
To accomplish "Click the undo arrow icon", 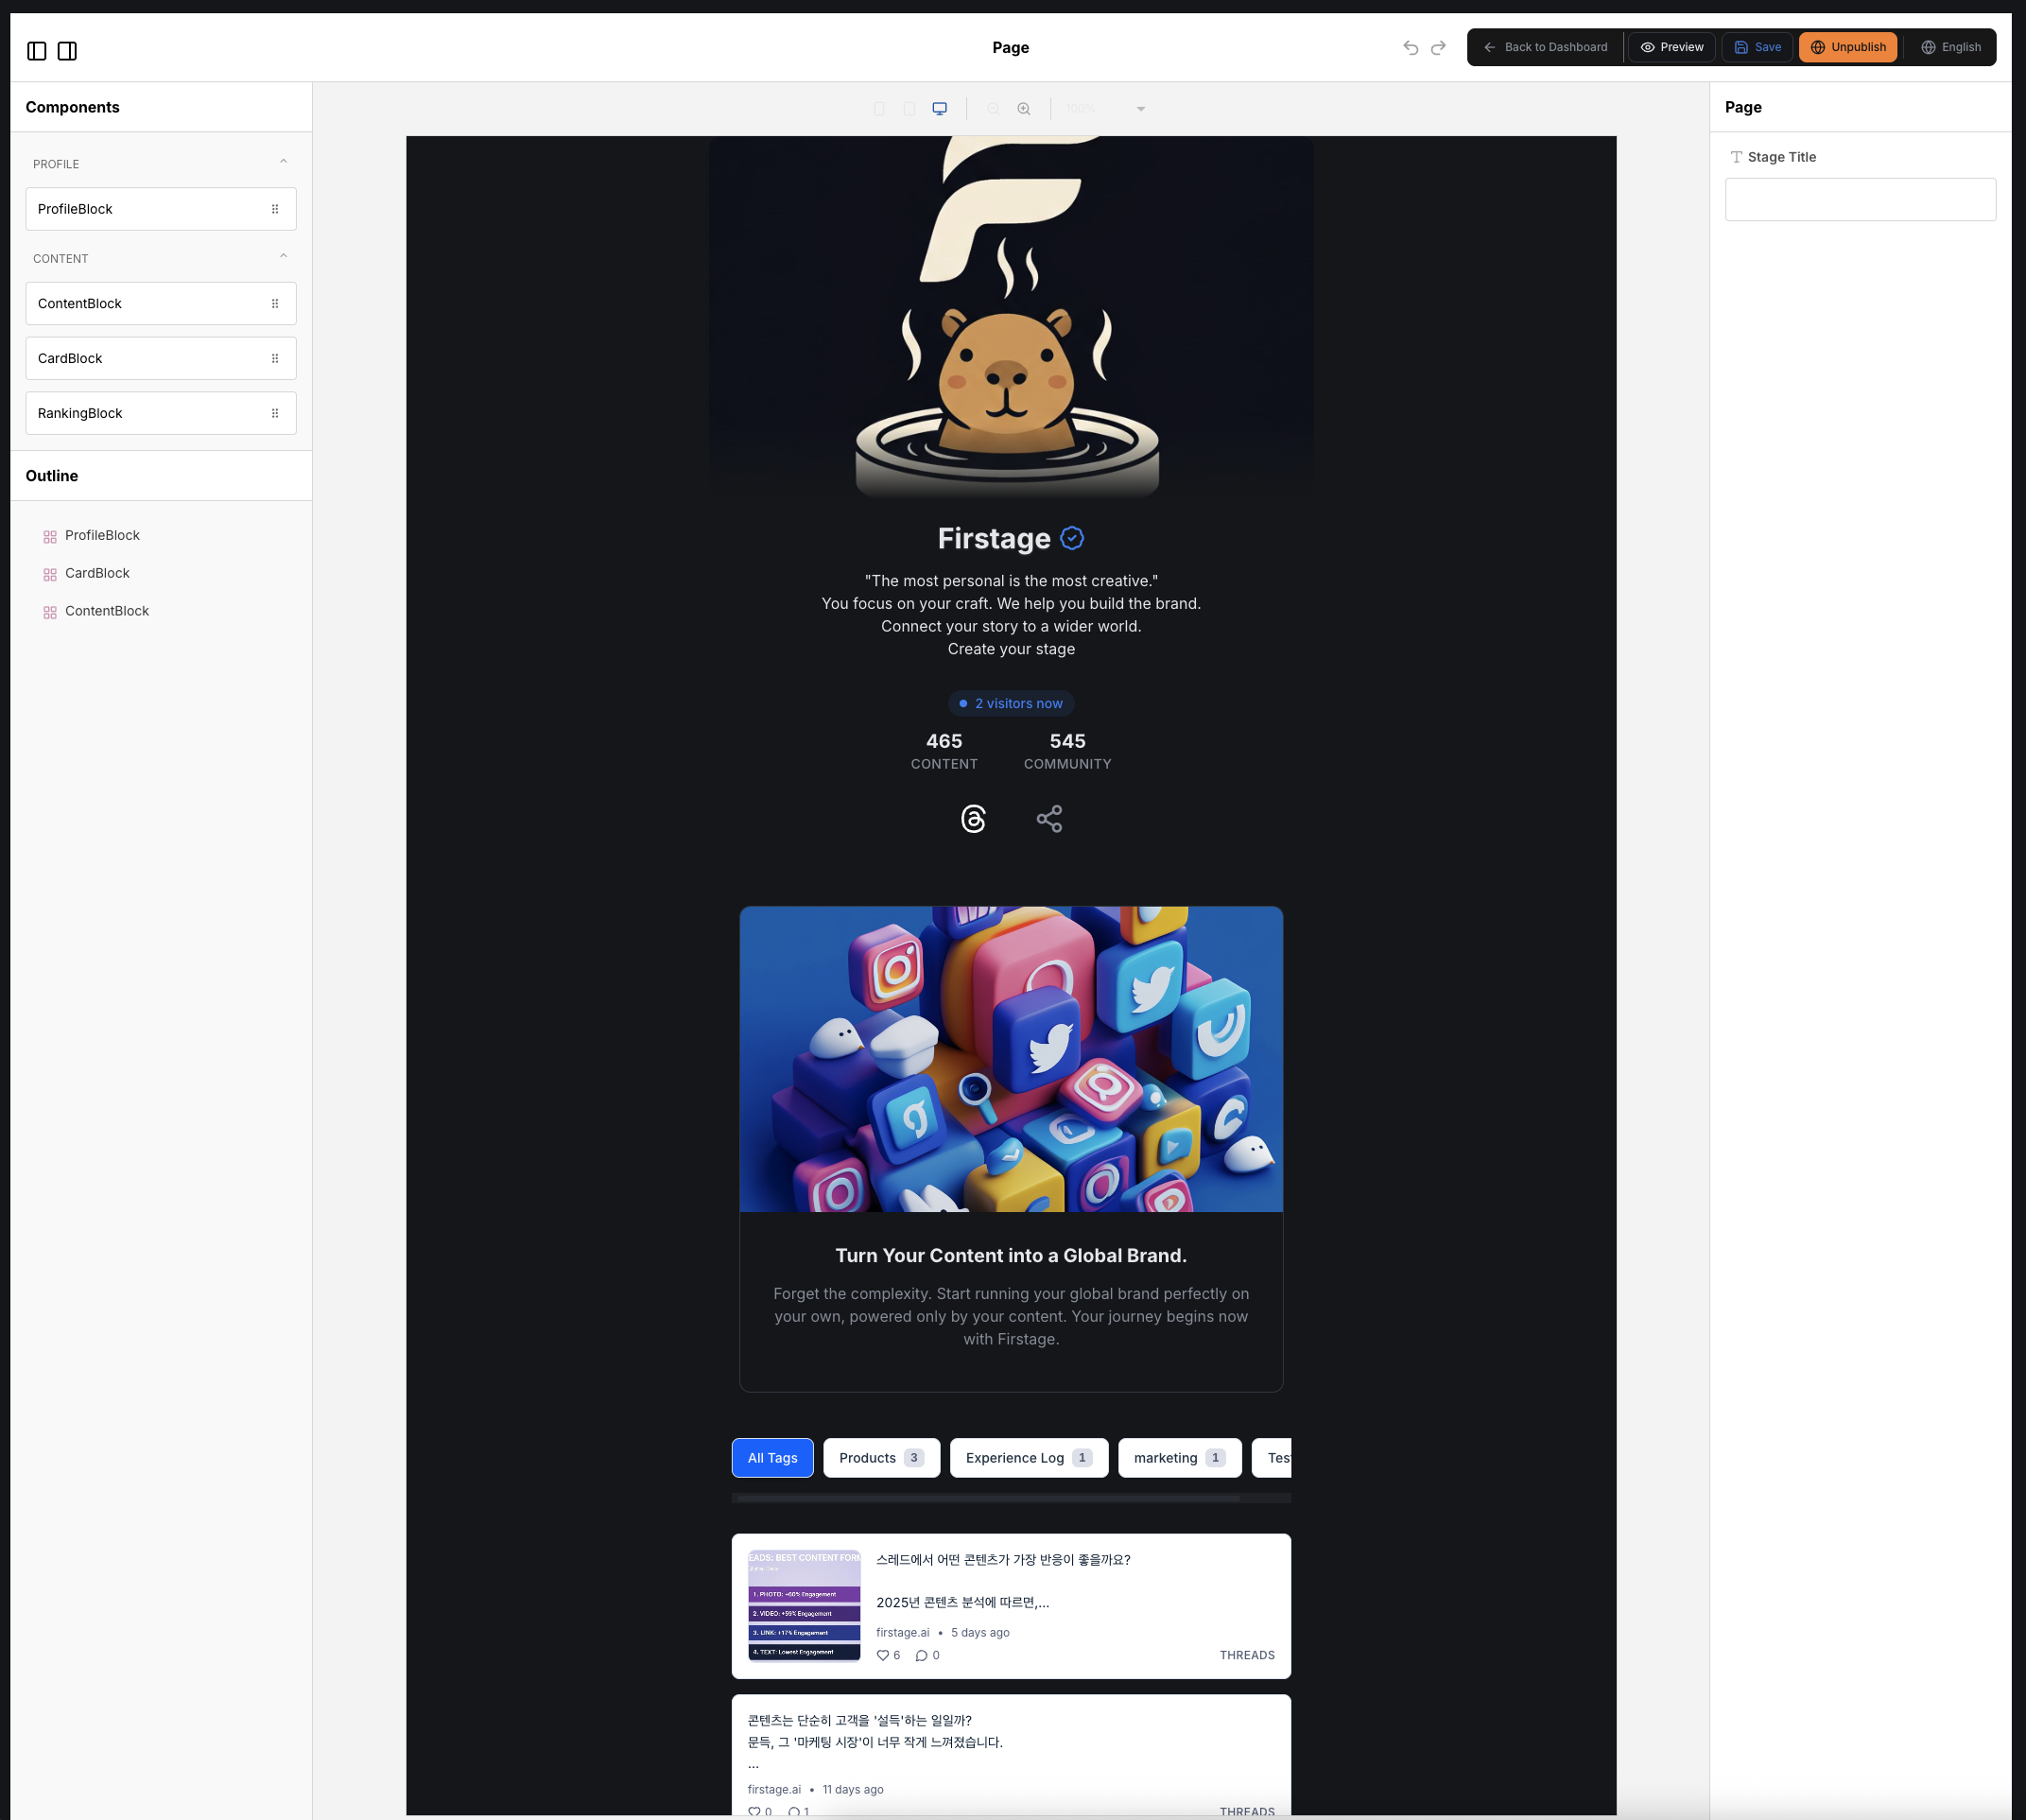I will pyautogui.click(x=1410, y=47).
